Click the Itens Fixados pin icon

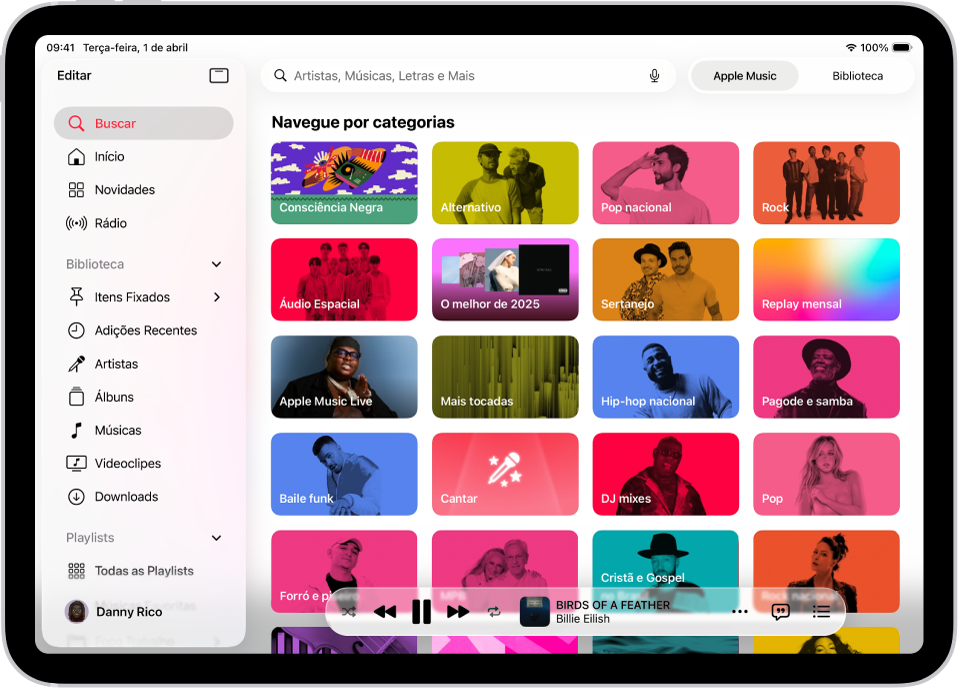(76, 297)
